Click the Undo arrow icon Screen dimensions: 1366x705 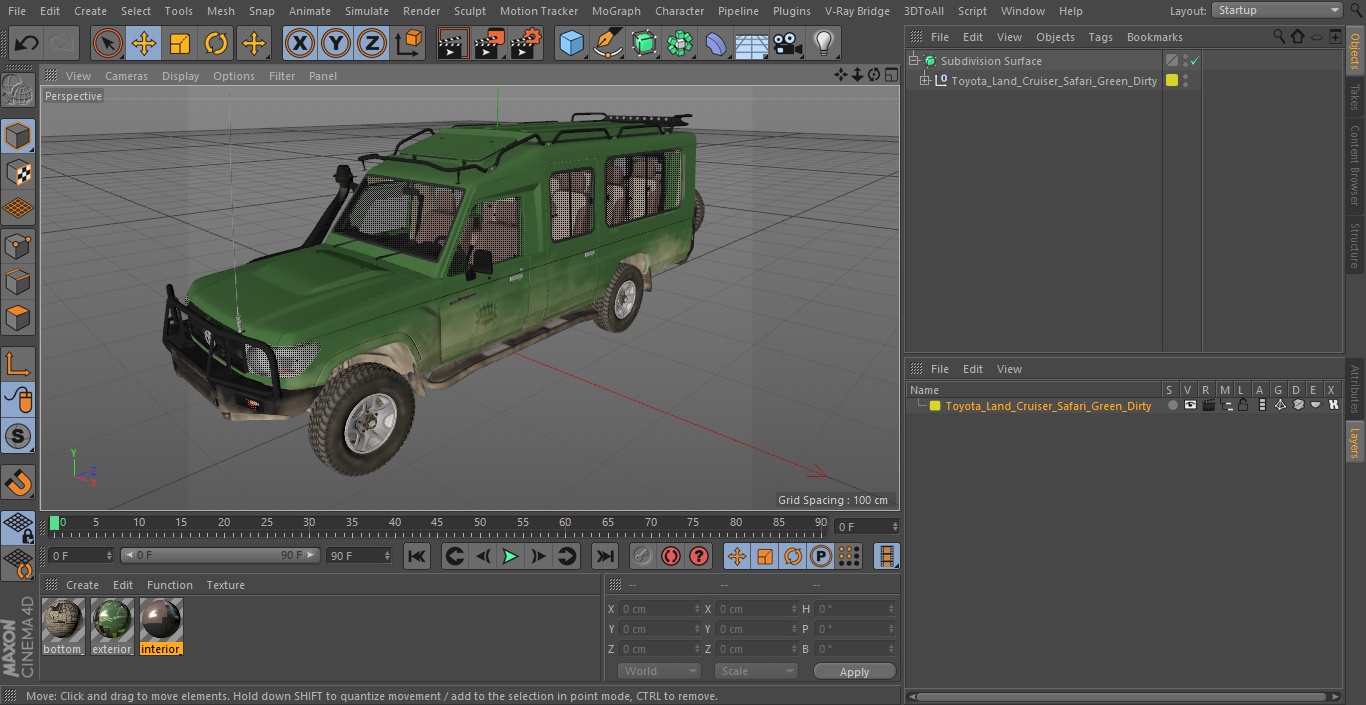pos(27,43)
